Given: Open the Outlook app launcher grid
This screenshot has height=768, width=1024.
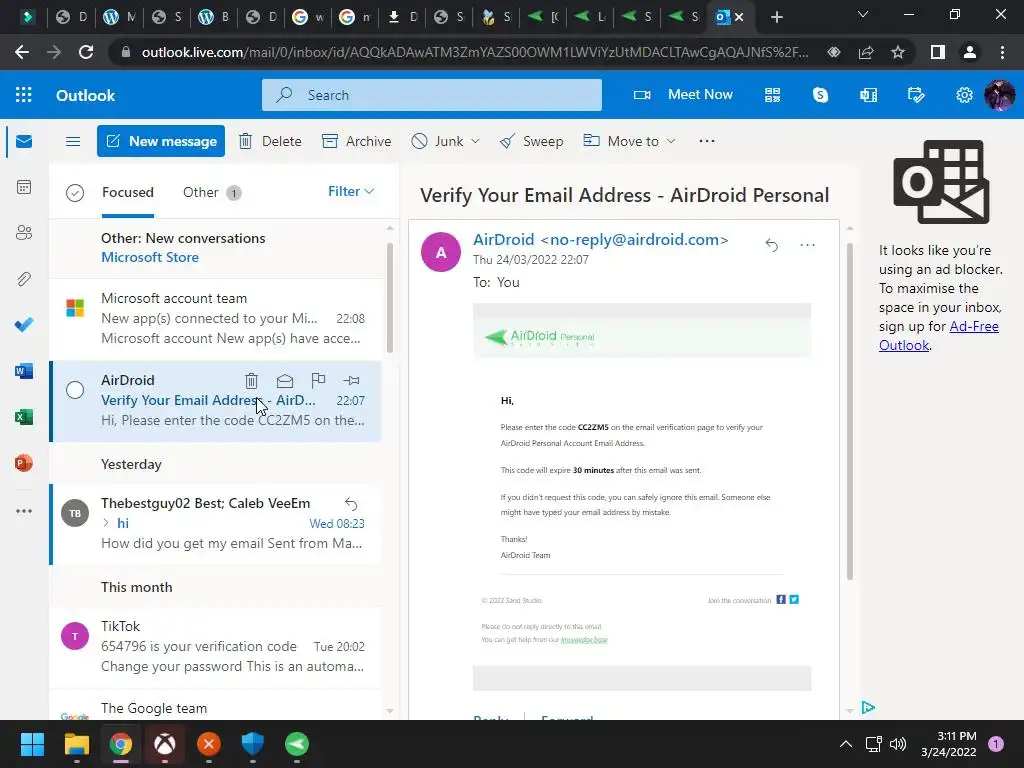Looking at the screenshot, I should tap(24, 95).
